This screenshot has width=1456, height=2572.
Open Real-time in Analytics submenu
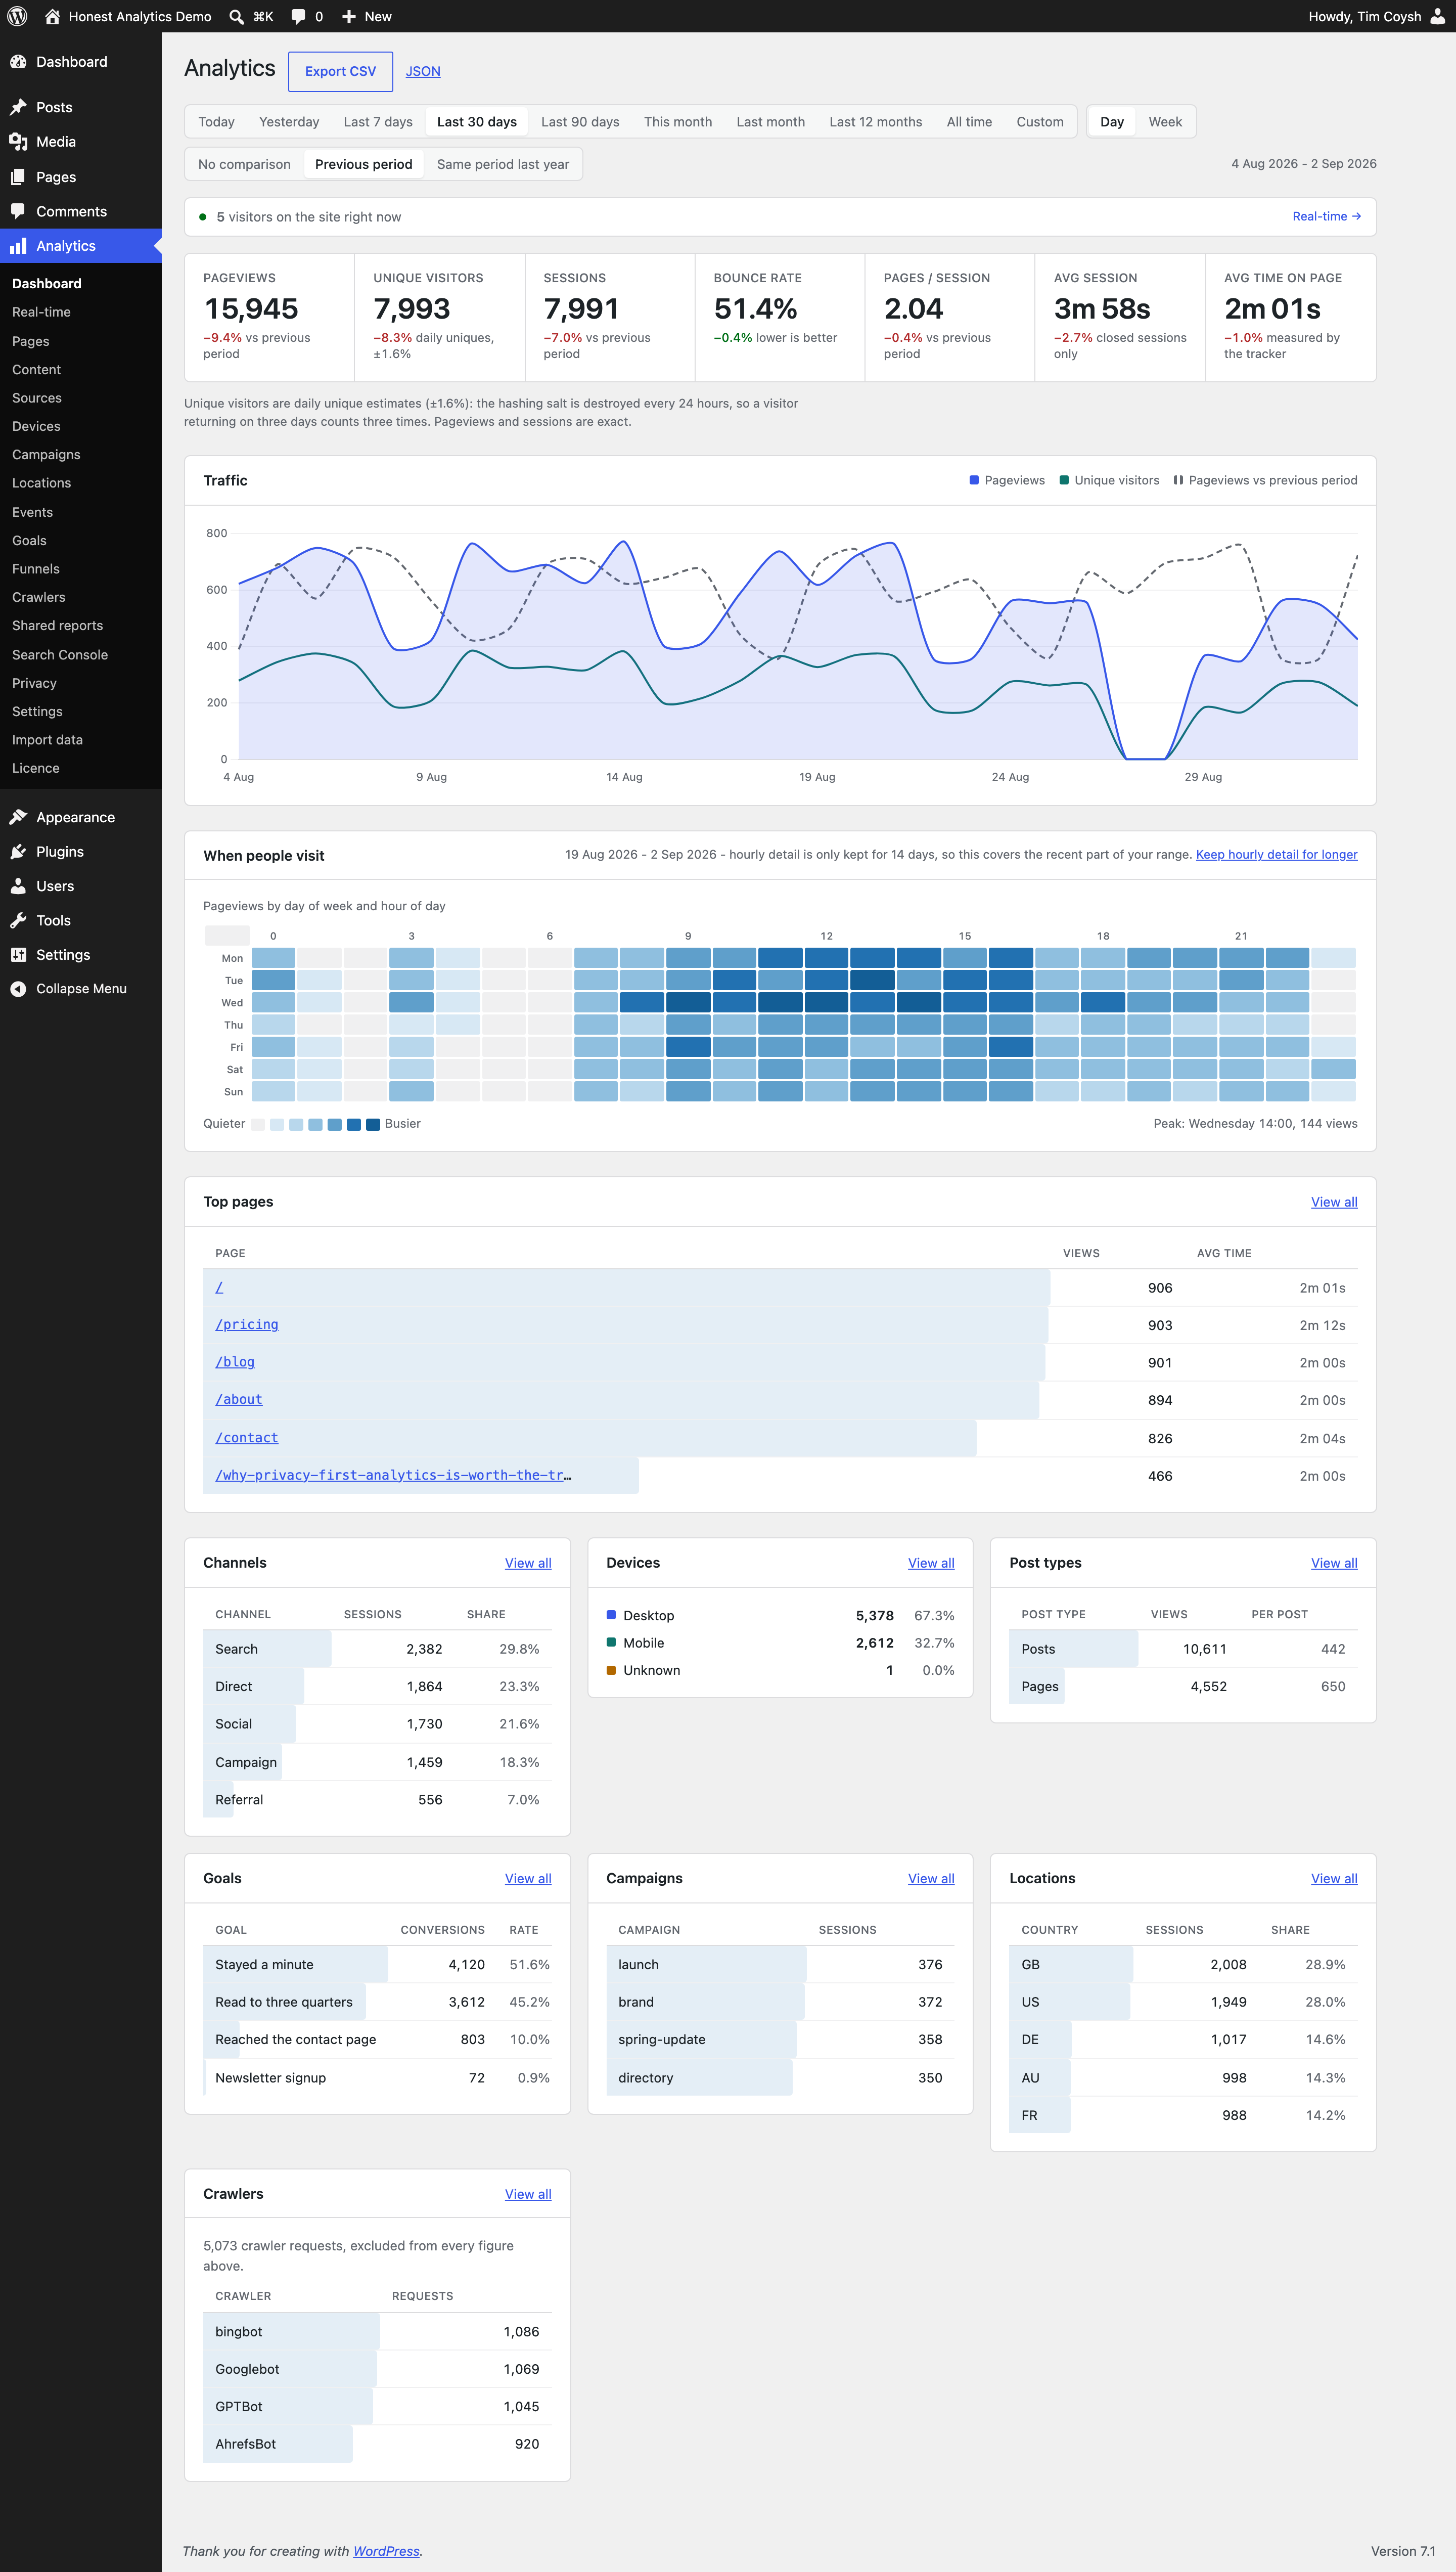(x=41, y=312)
